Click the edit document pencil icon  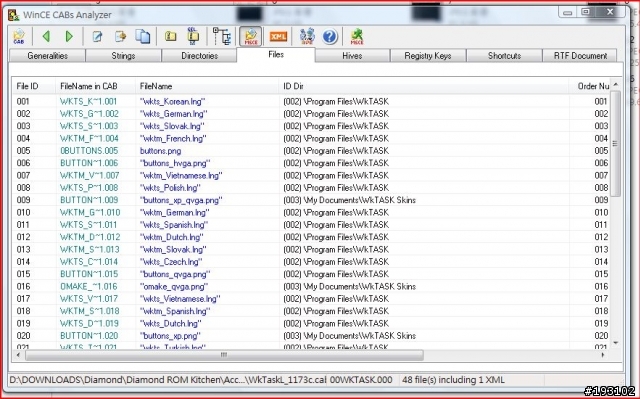click(x=97, y=37)
